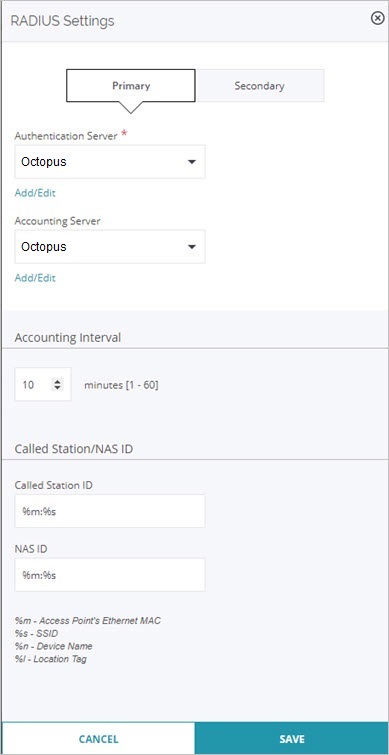Image resolution: width=389 pixels, height=755 pixels.
Task: Close the RADIUS Settings panel
Action: [377, 18]
